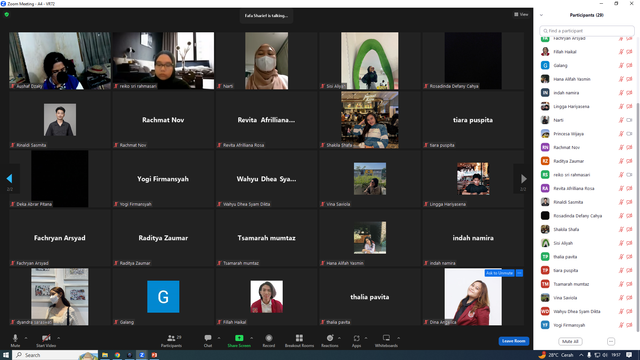Click Rachmat Nov's RN avatar in list

click(x=545, y=147)
